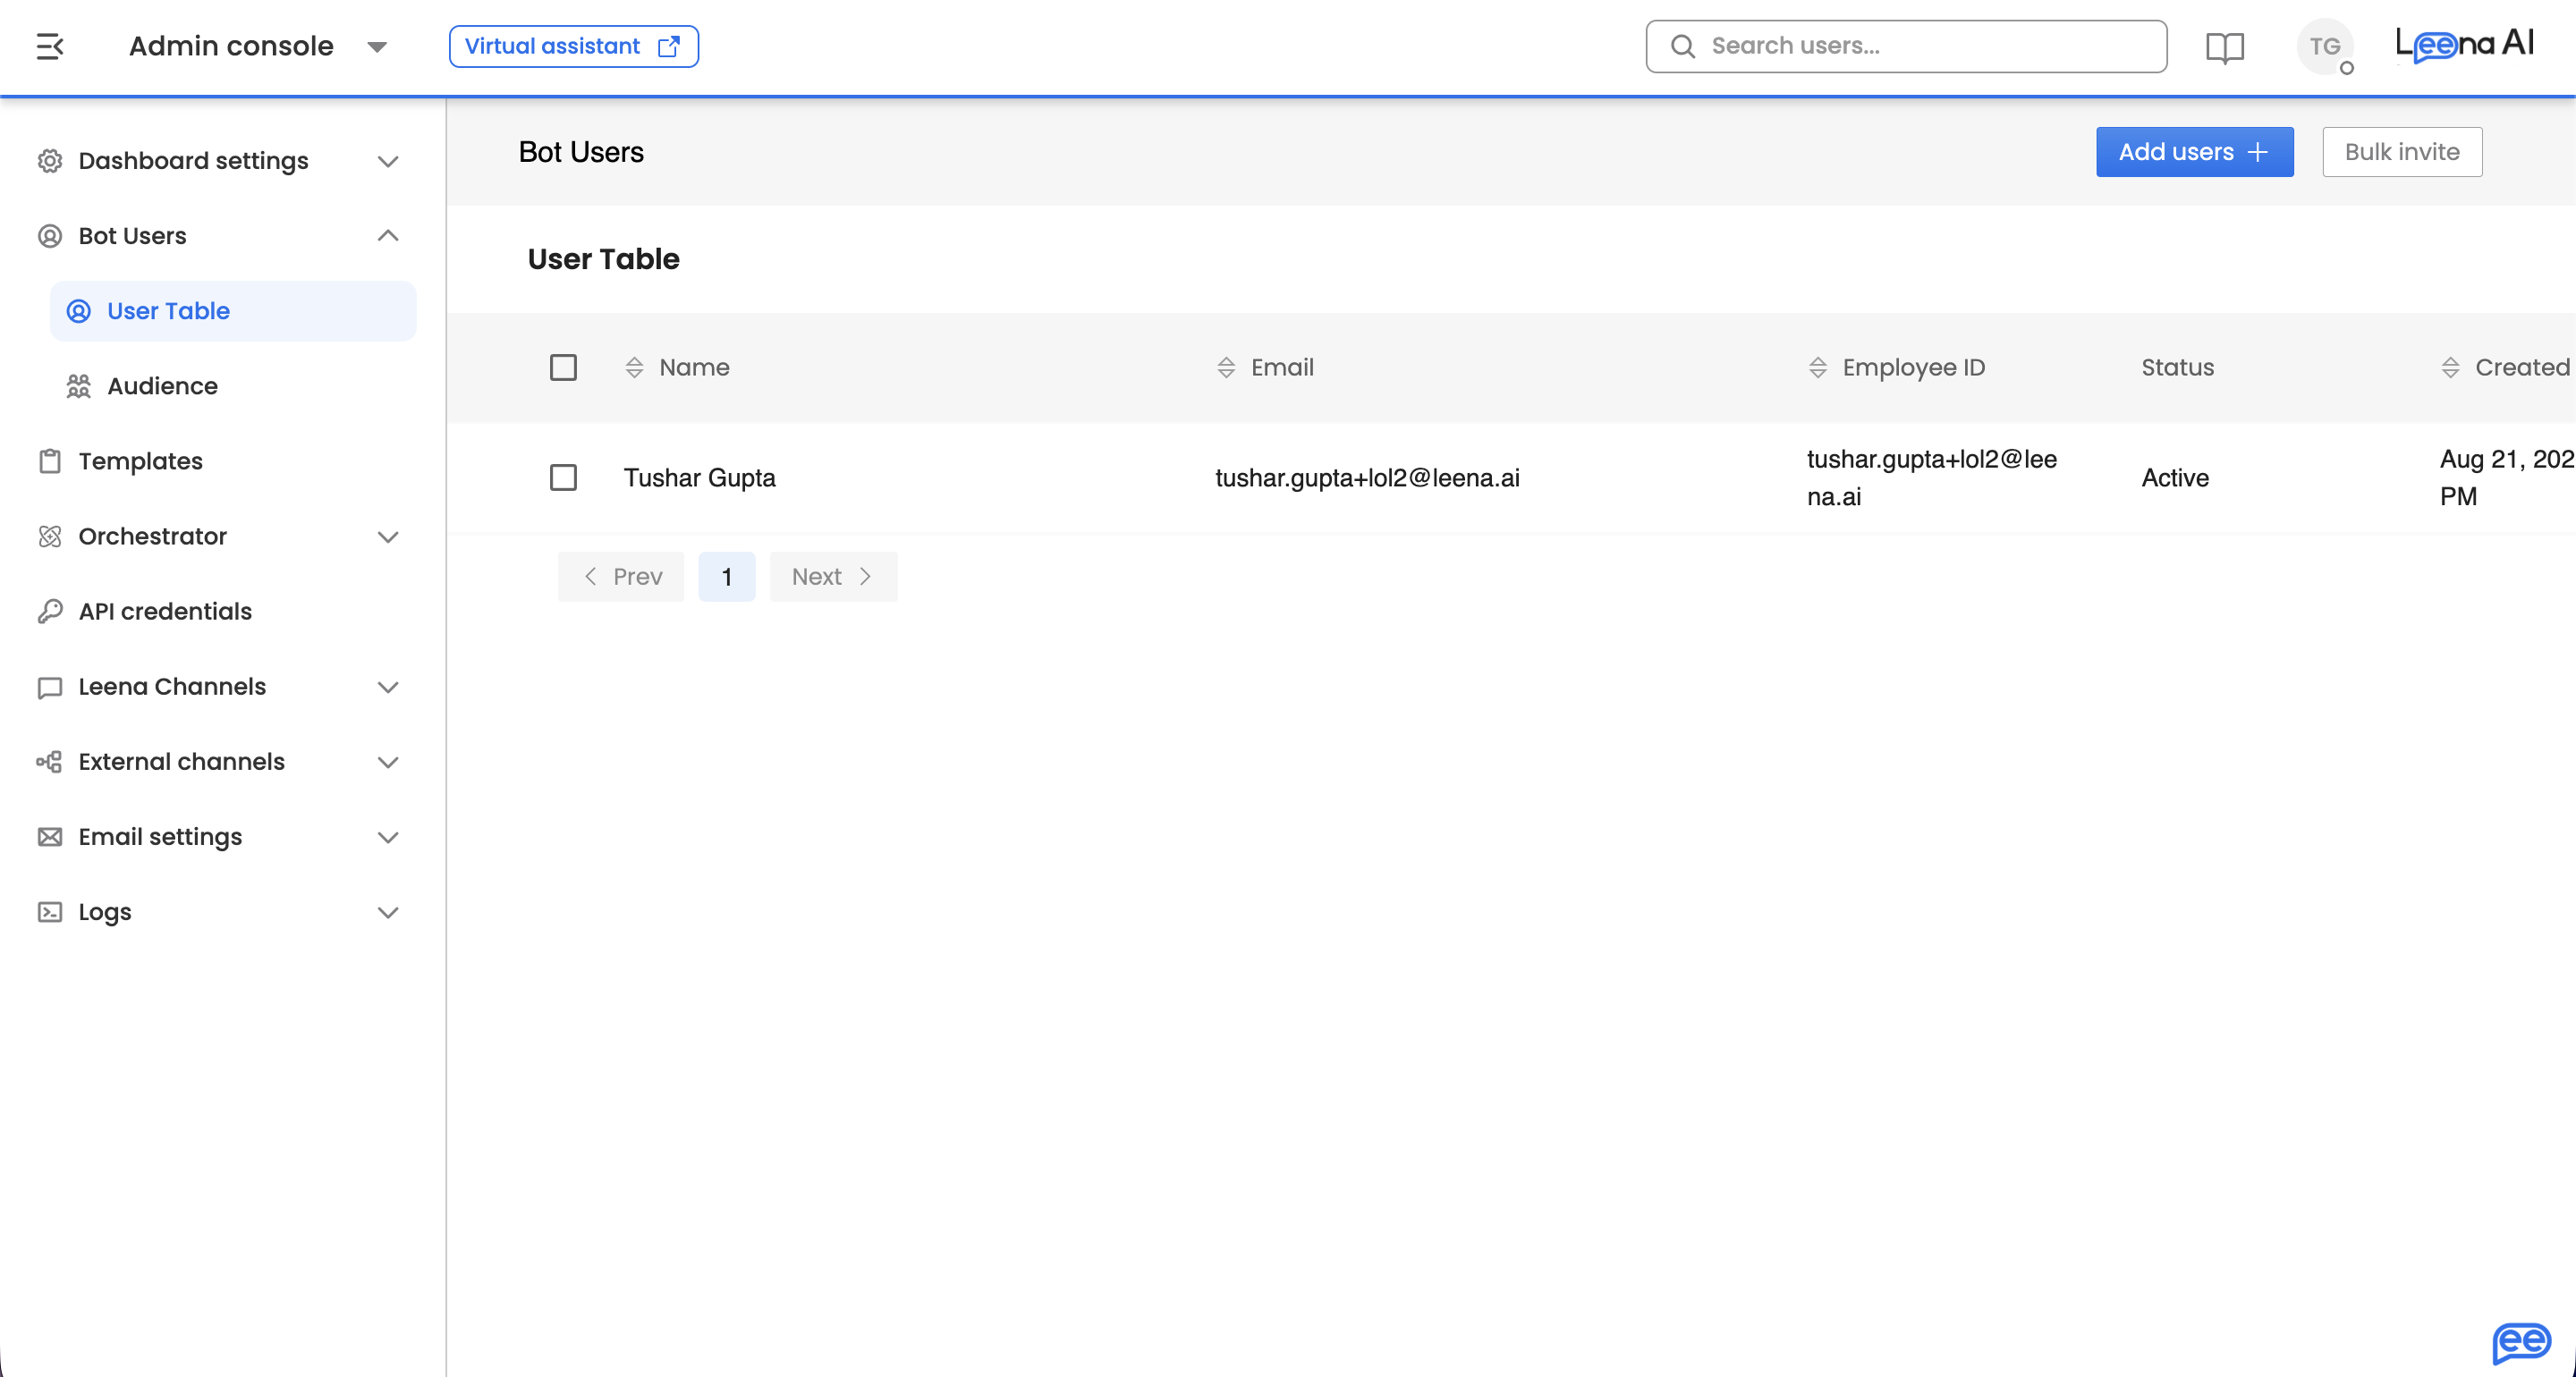Click the Bot Users person icon
Viewport: 2576px width, 1377px height.
[x=50, y=236]
